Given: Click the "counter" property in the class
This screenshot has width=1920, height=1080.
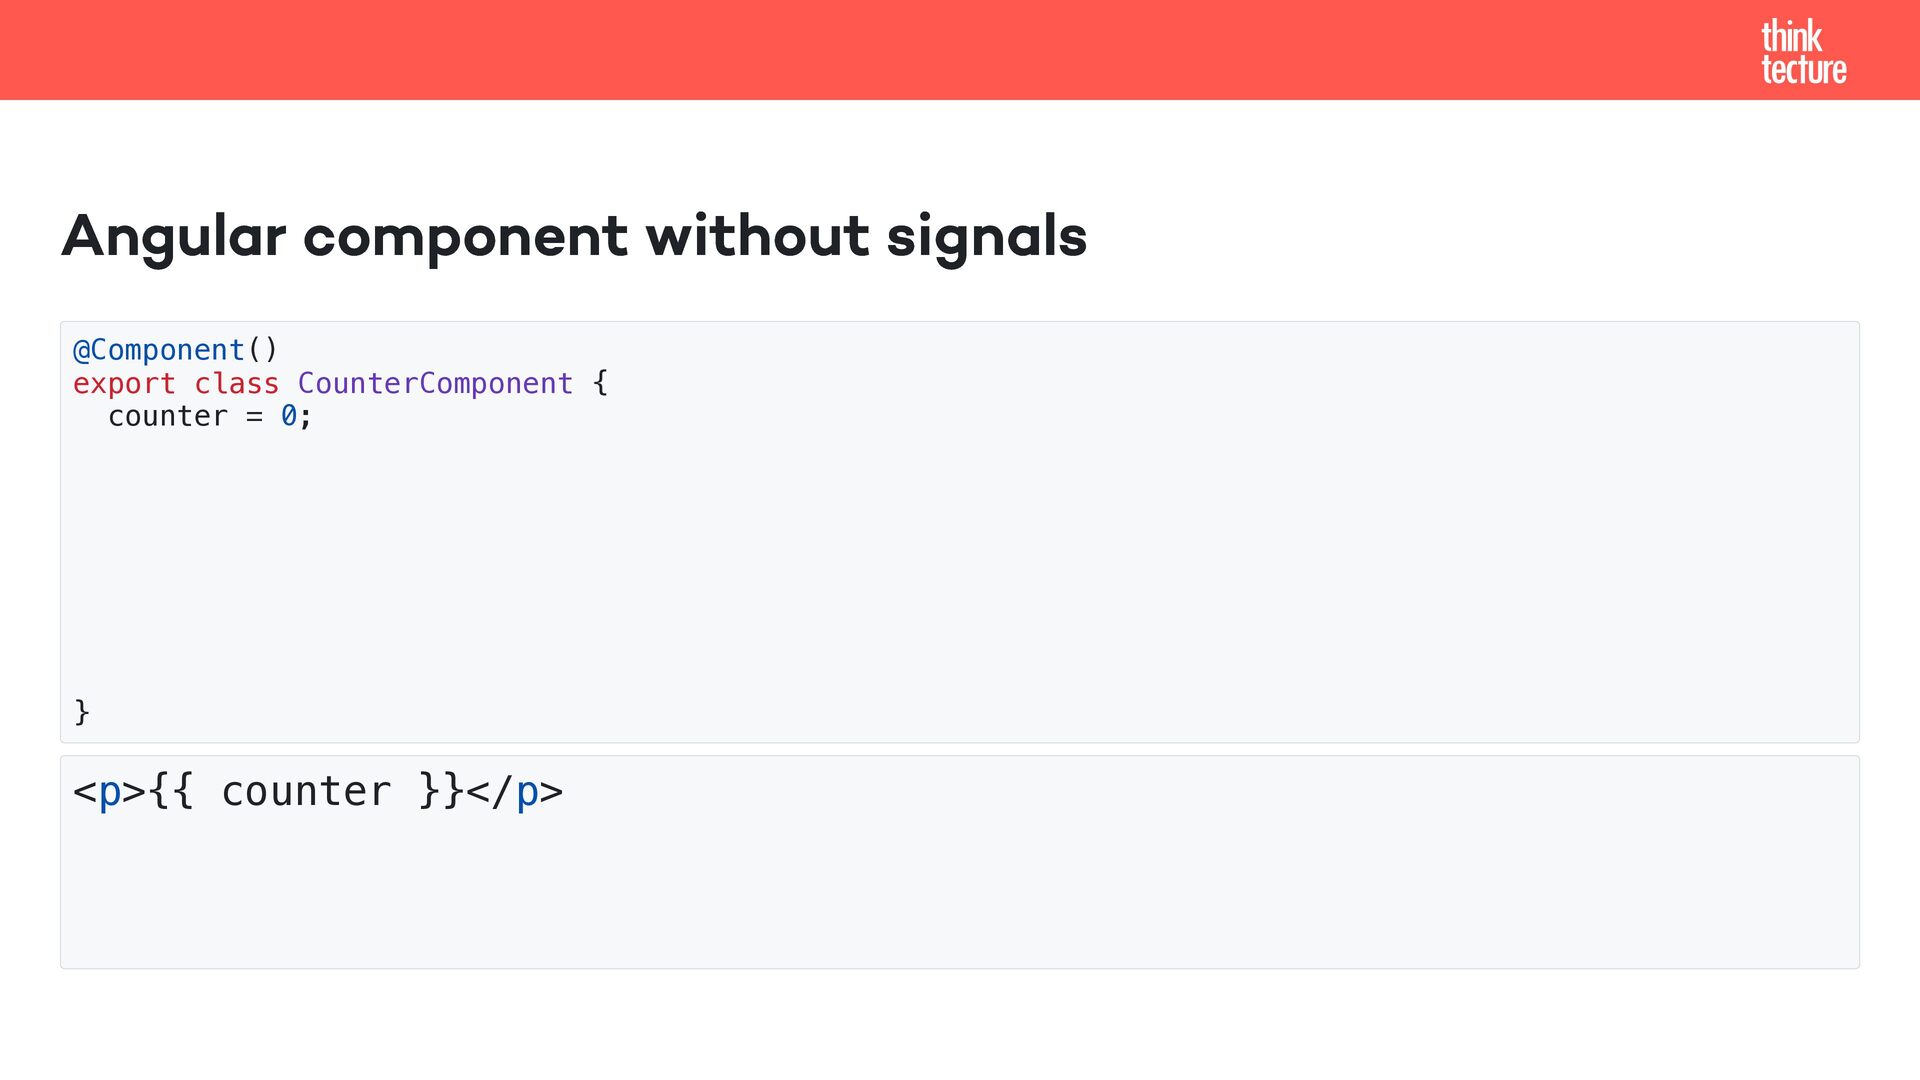Looking at the screenshot, I should 168,416.
